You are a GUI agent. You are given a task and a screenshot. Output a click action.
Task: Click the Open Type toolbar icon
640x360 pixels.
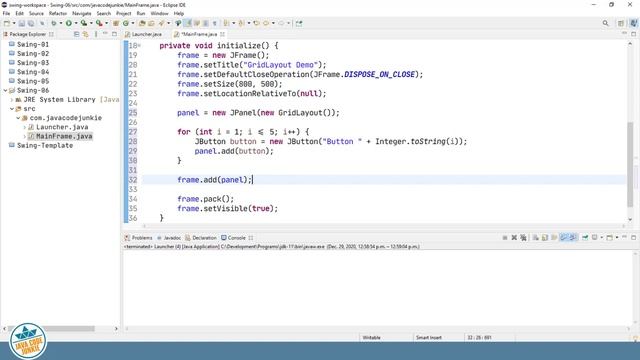coord(142,23)
